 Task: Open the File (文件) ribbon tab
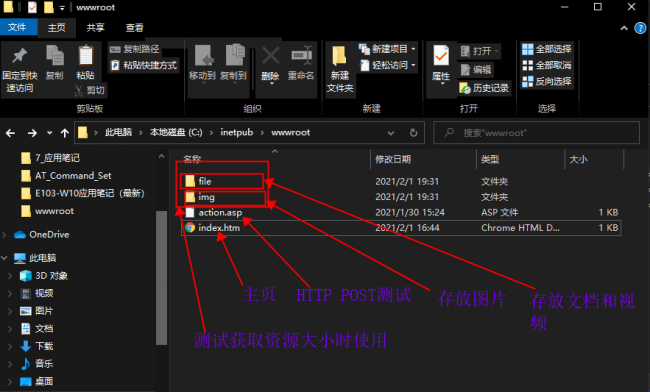(18, 27)
